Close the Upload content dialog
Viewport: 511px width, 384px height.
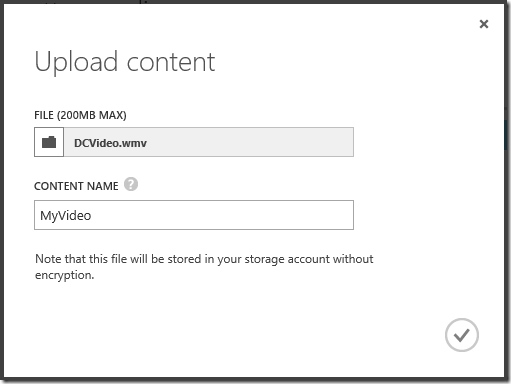coord(484,24)
